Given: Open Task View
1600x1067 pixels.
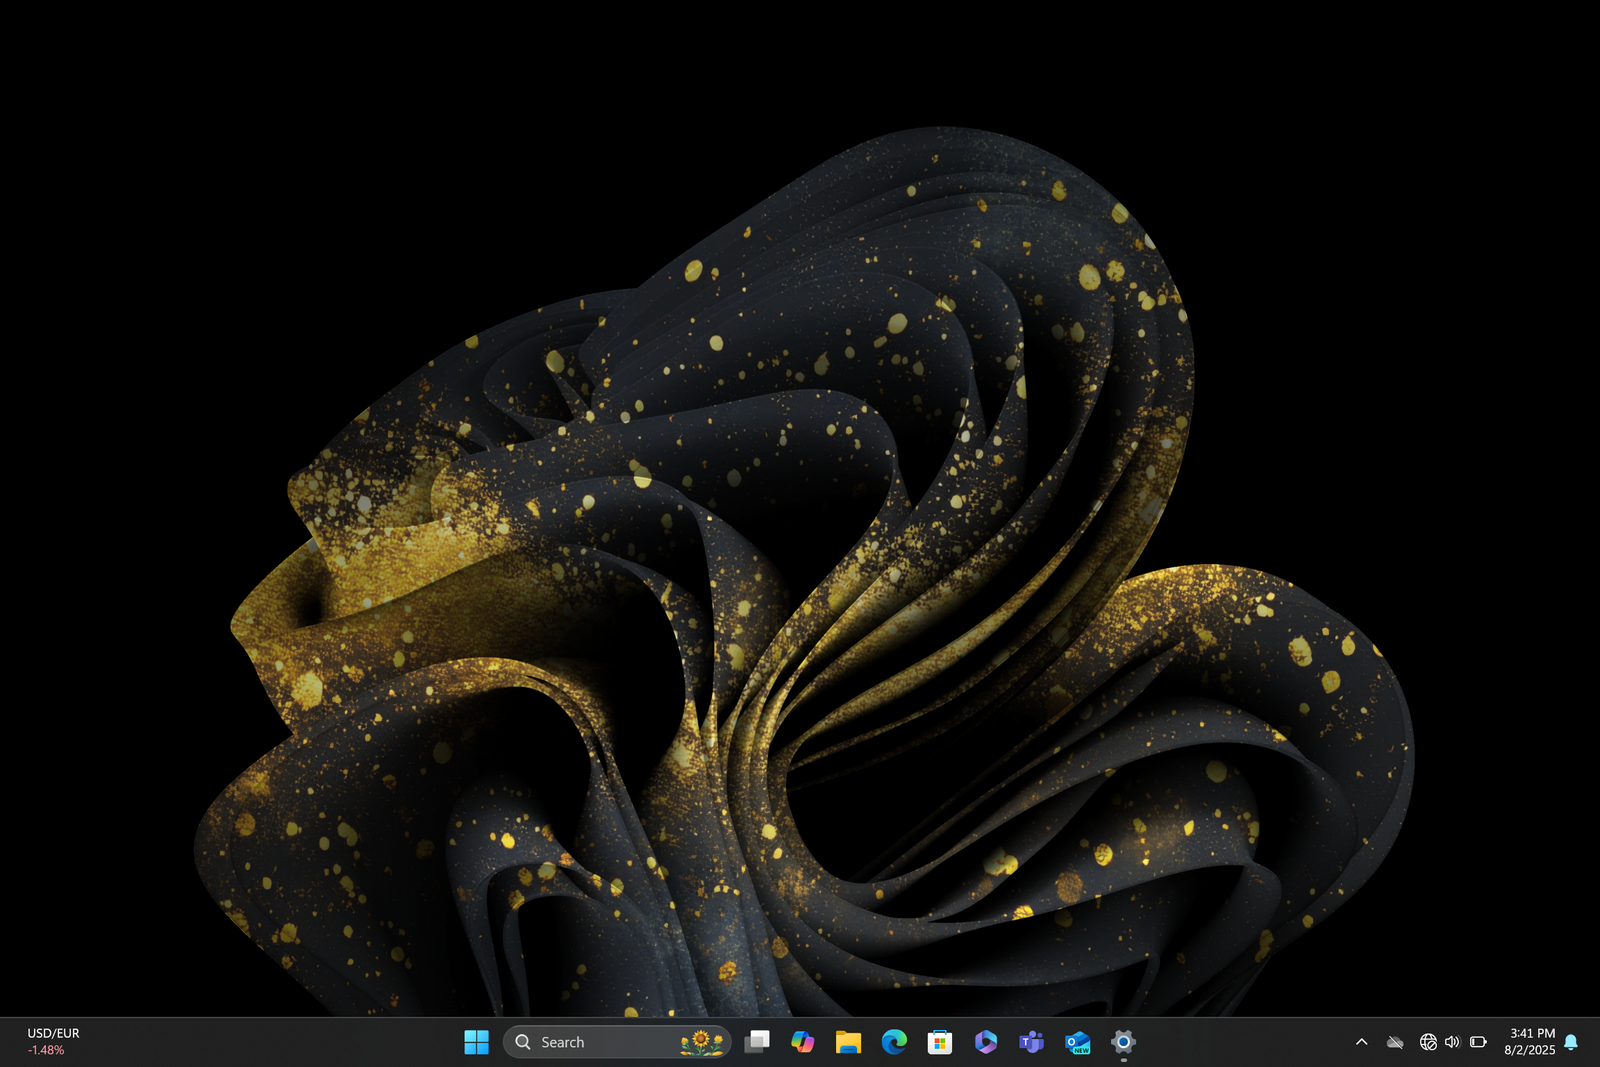Looking at the screenshot, I should (x=755, y=1042).
